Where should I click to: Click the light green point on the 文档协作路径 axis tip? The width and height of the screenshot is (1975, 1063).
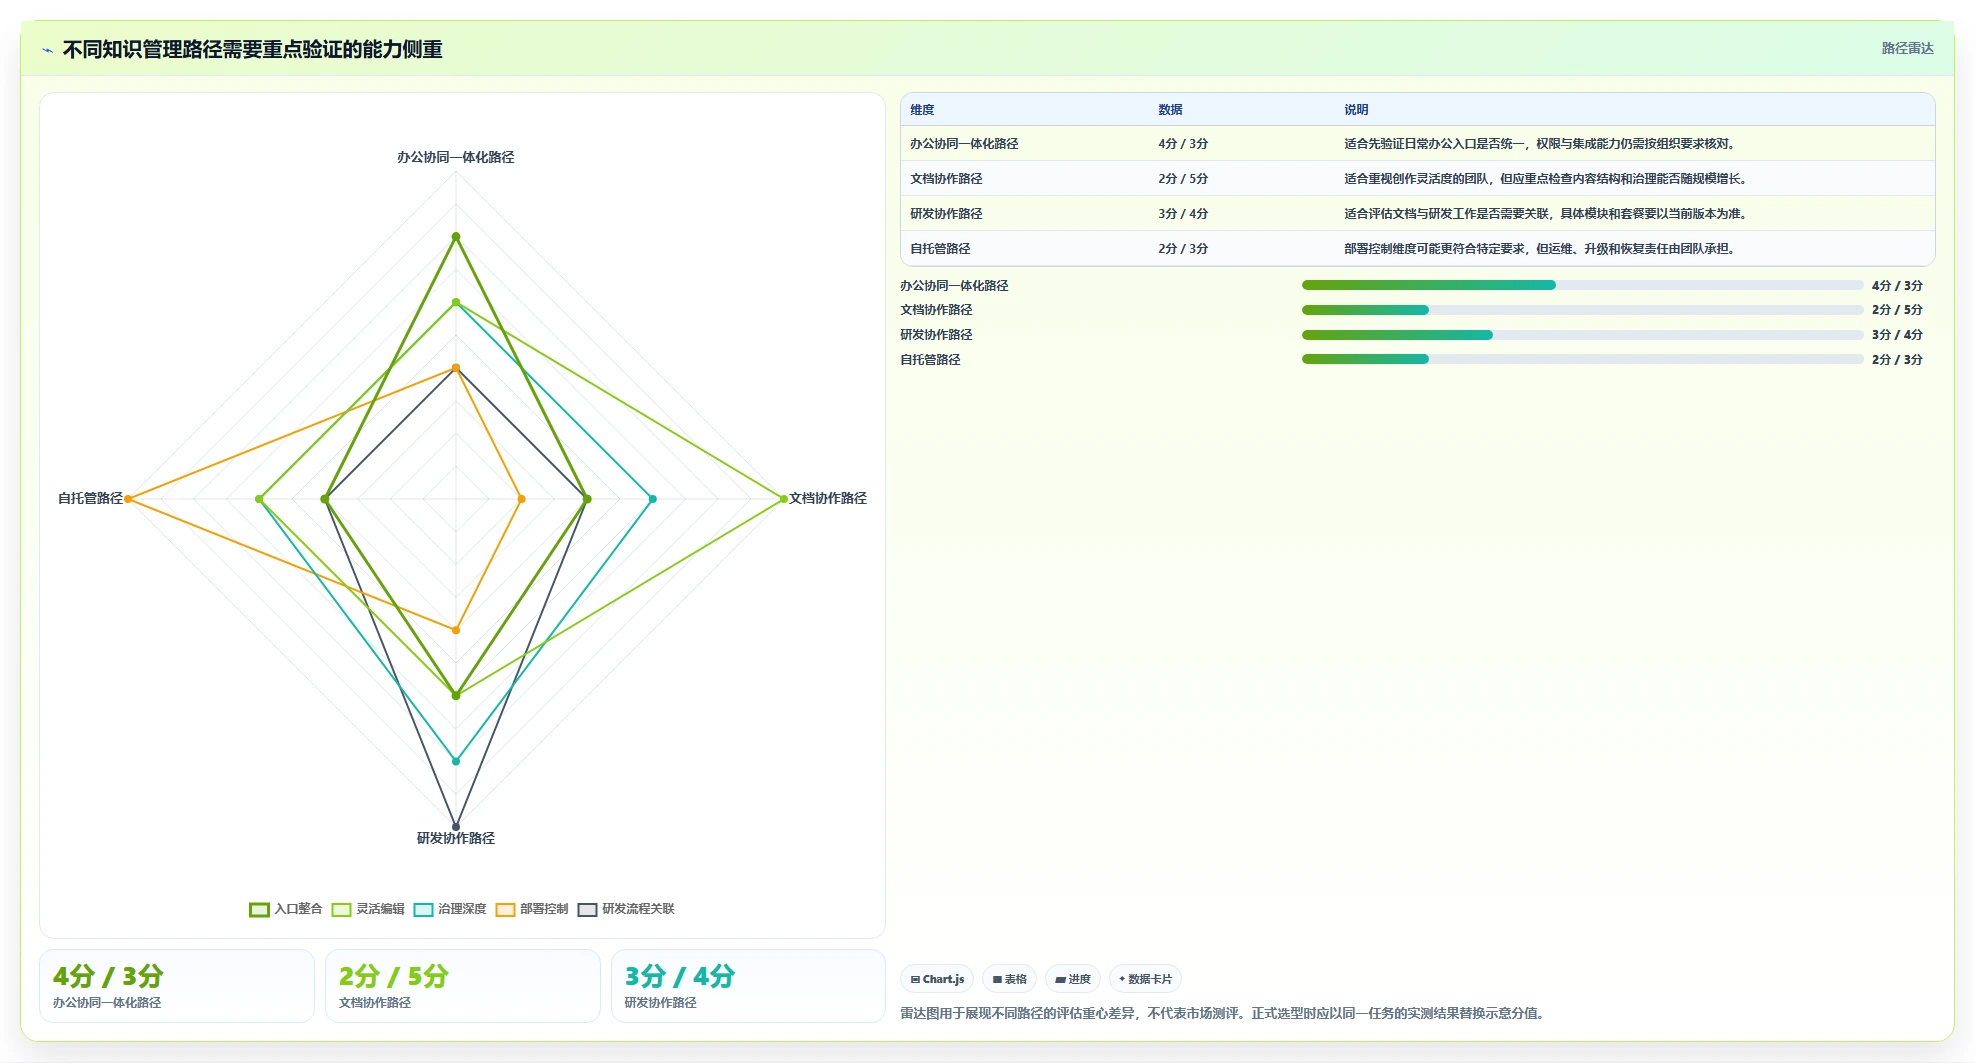[784, 499]
